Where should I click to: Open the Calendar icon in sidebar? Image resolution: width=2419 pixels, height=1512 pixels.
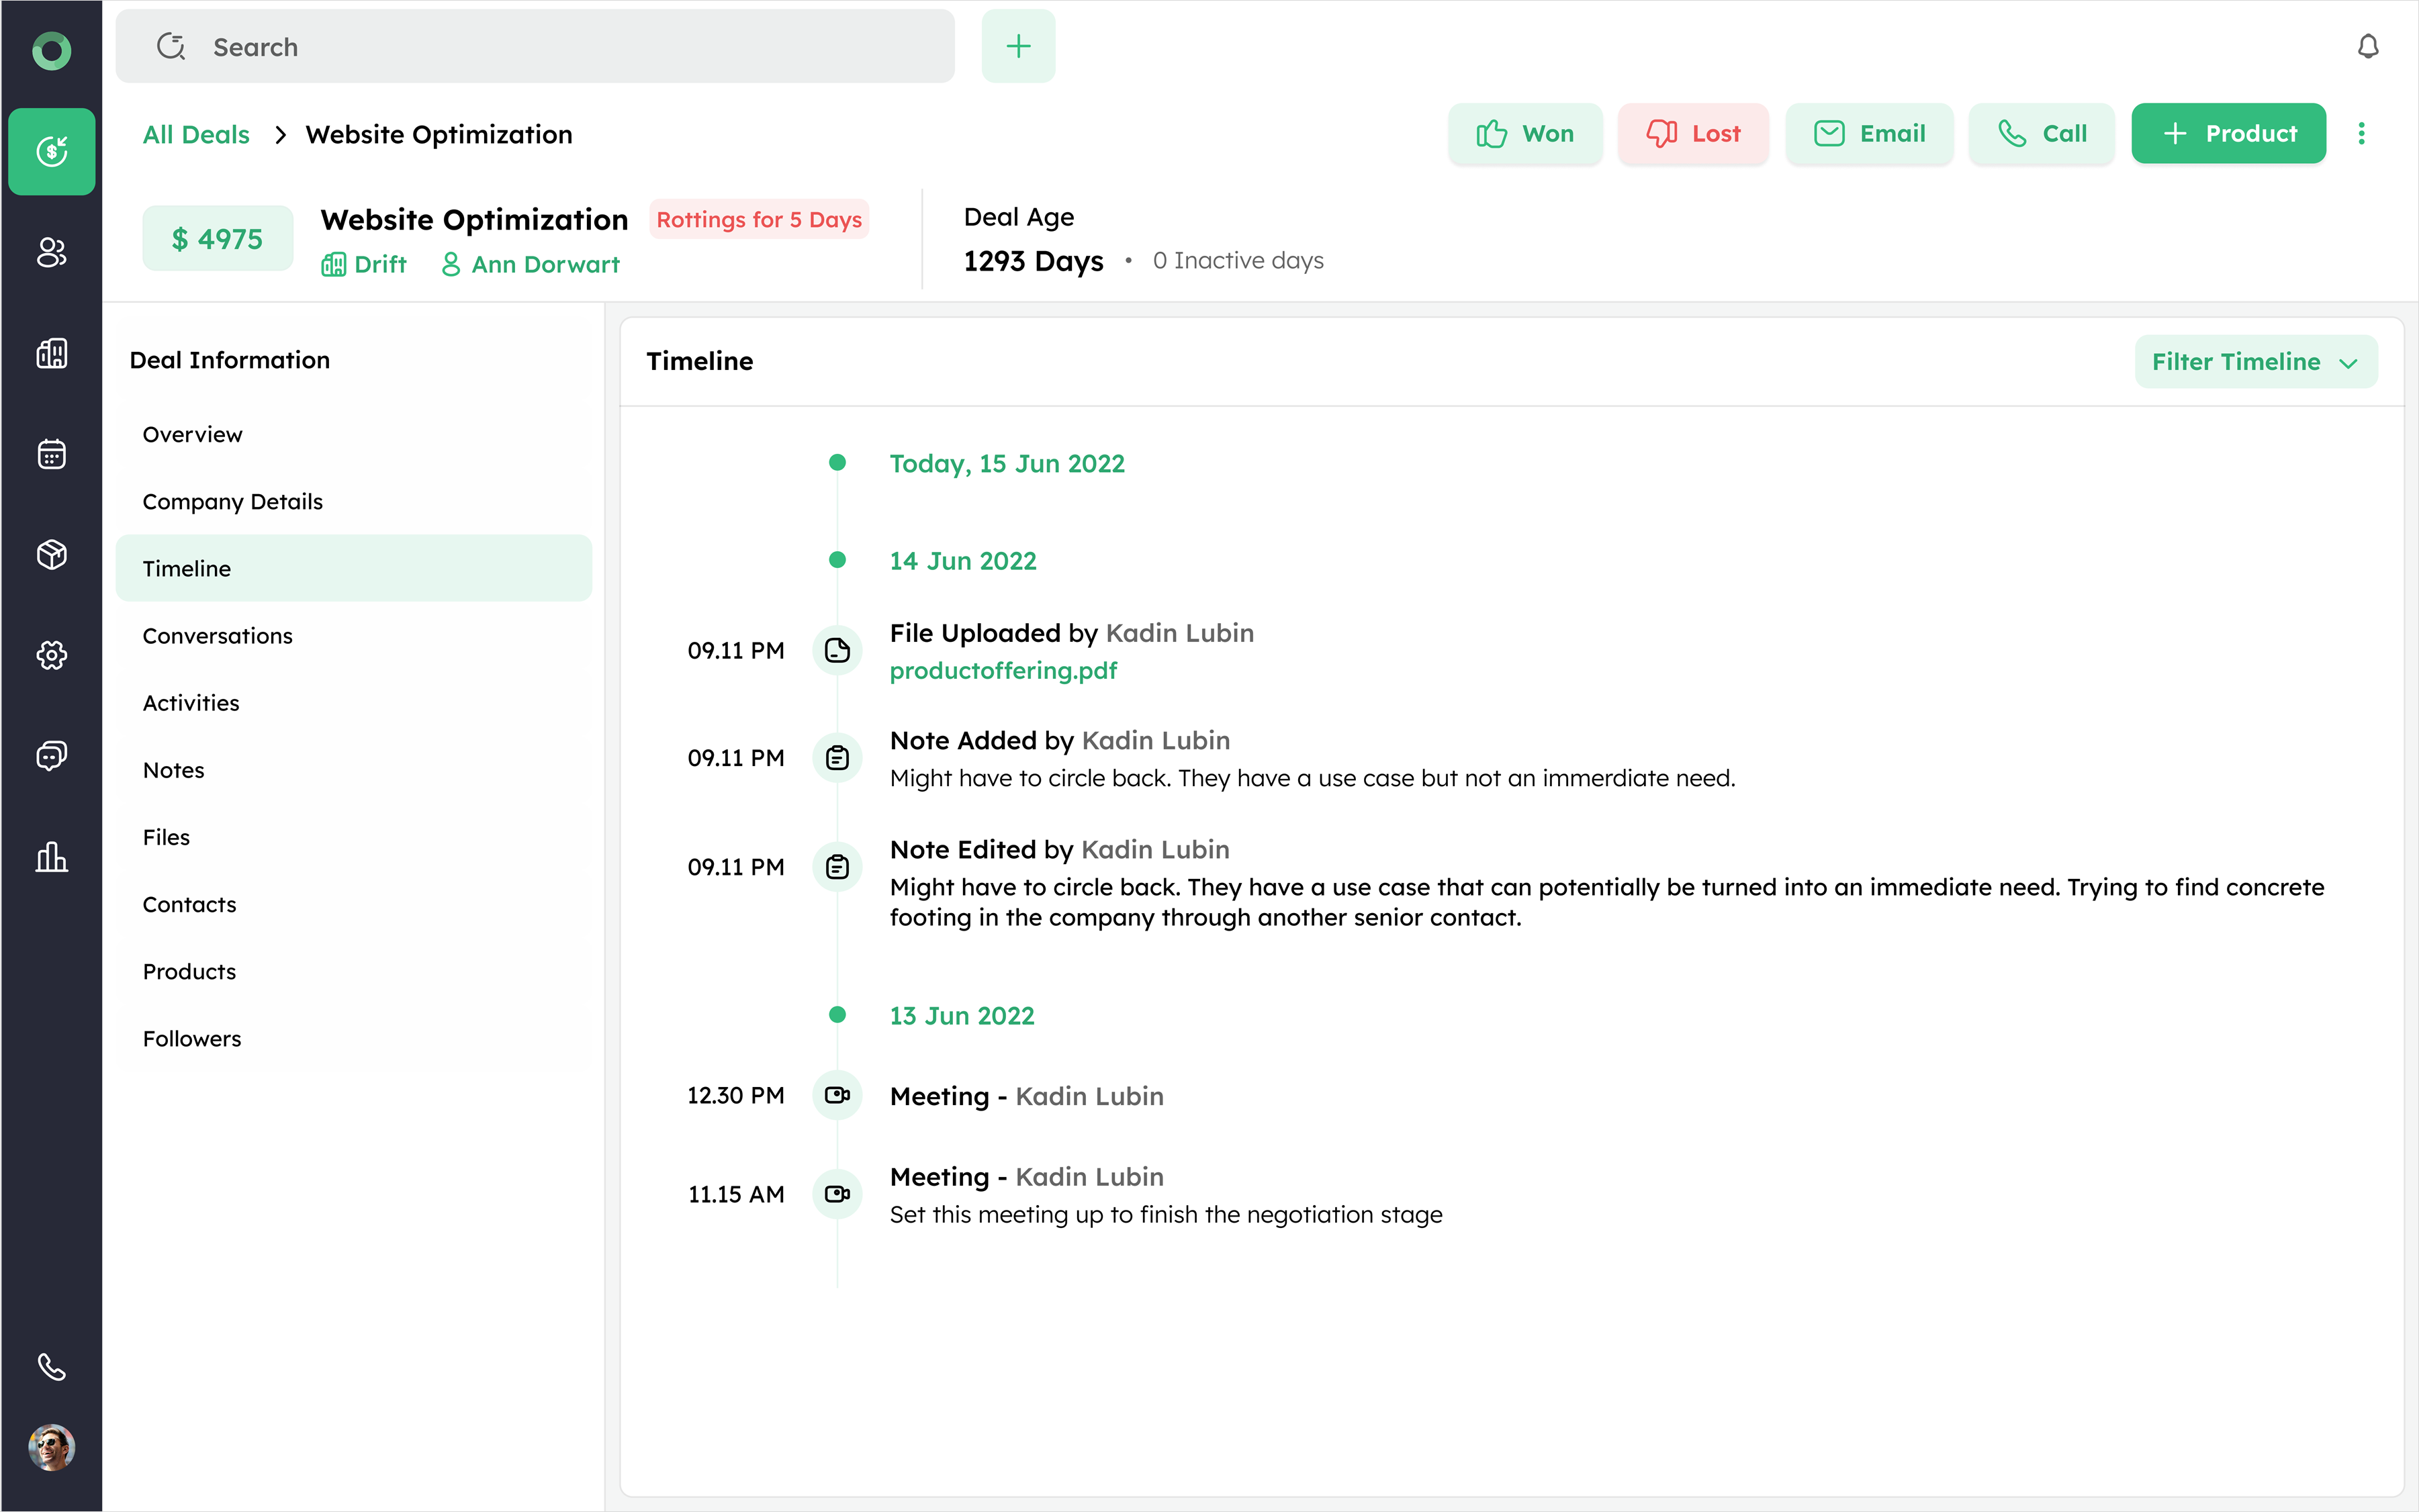pos(52,454)
